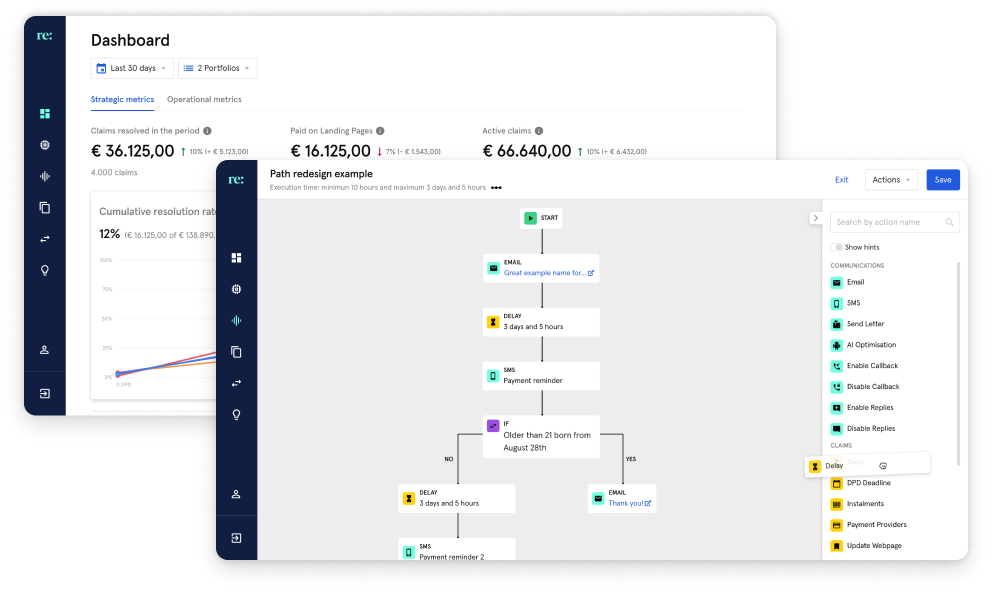Open dashboard grid icon in Dashboard window sidebar

45,114
